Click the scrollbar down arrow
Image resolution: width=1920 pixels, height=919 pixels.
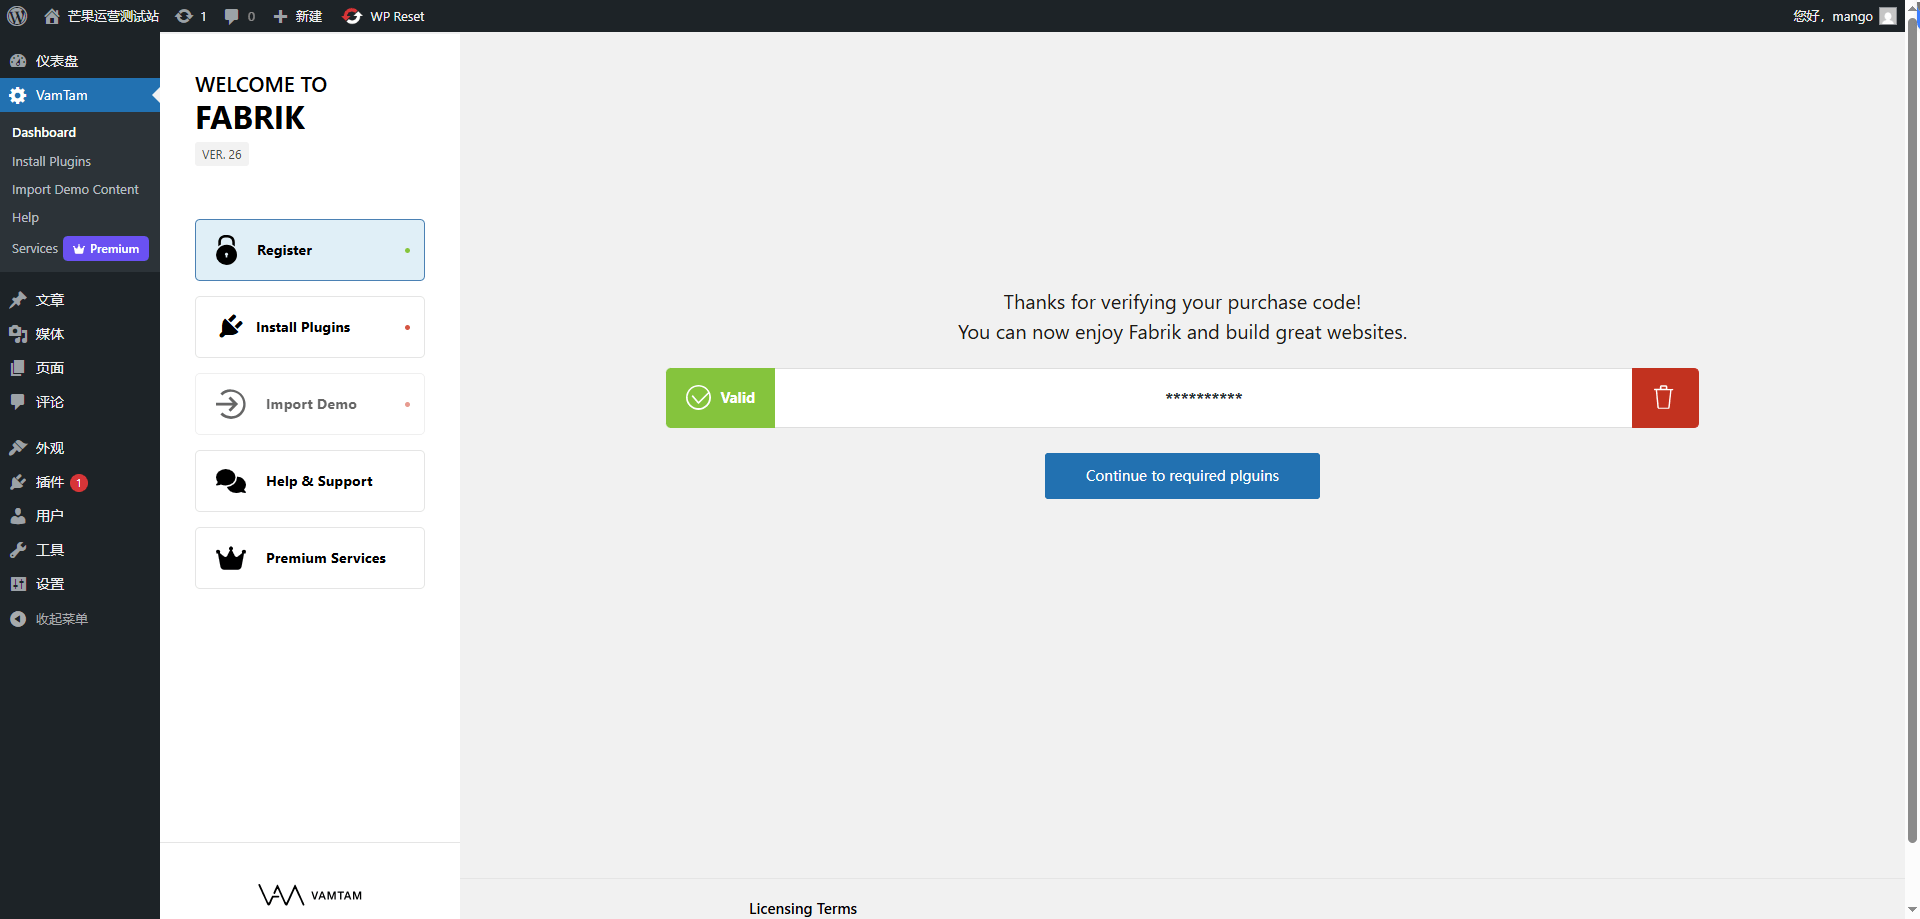1912,911
